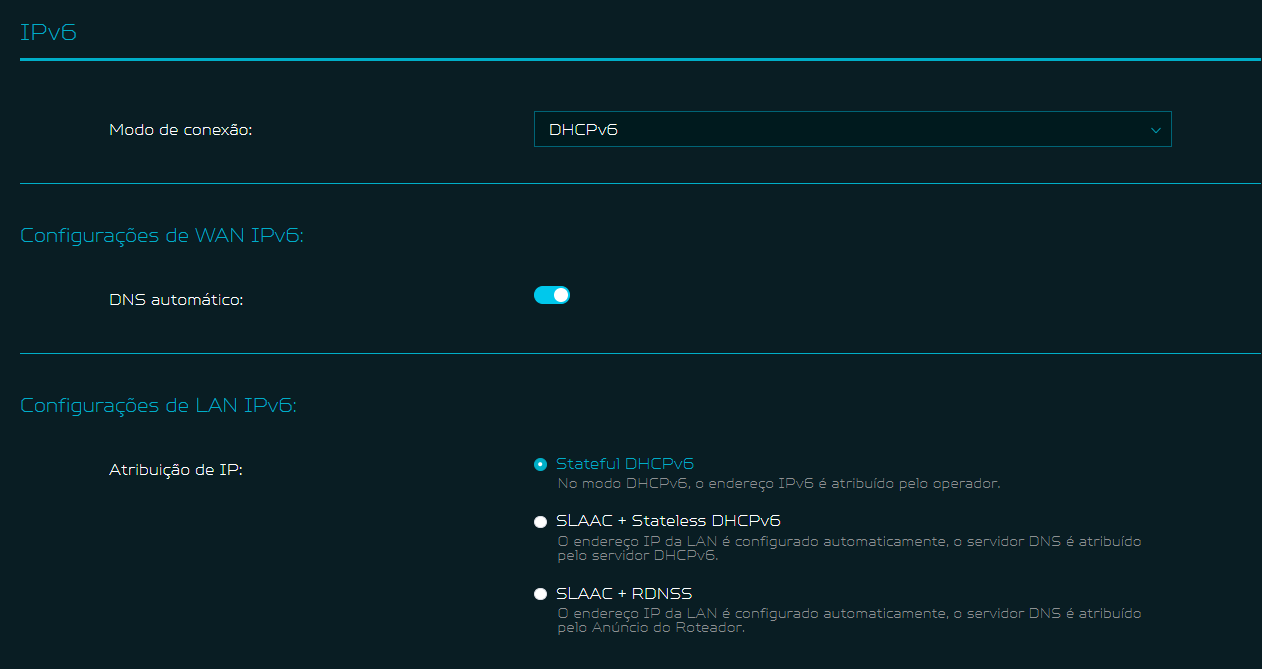Disable the DNS automático switch
This screenshot has width=1262, height=669.
tap(552, 295)
